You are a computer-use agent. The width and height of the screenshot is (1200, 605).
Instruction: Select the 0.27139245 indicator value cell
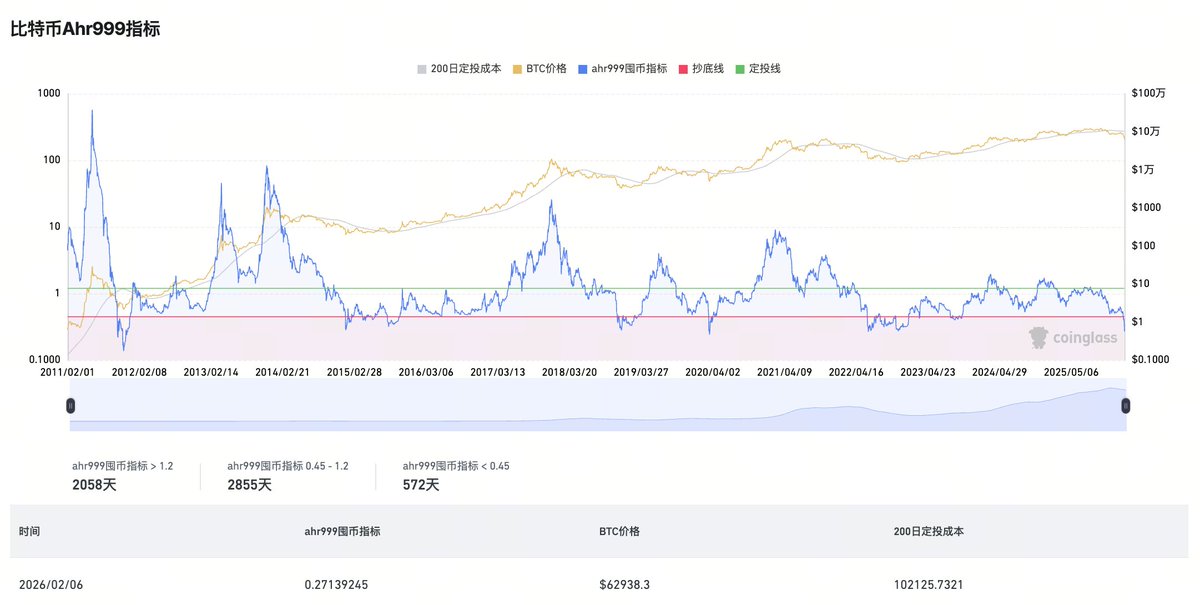point(336,584)
